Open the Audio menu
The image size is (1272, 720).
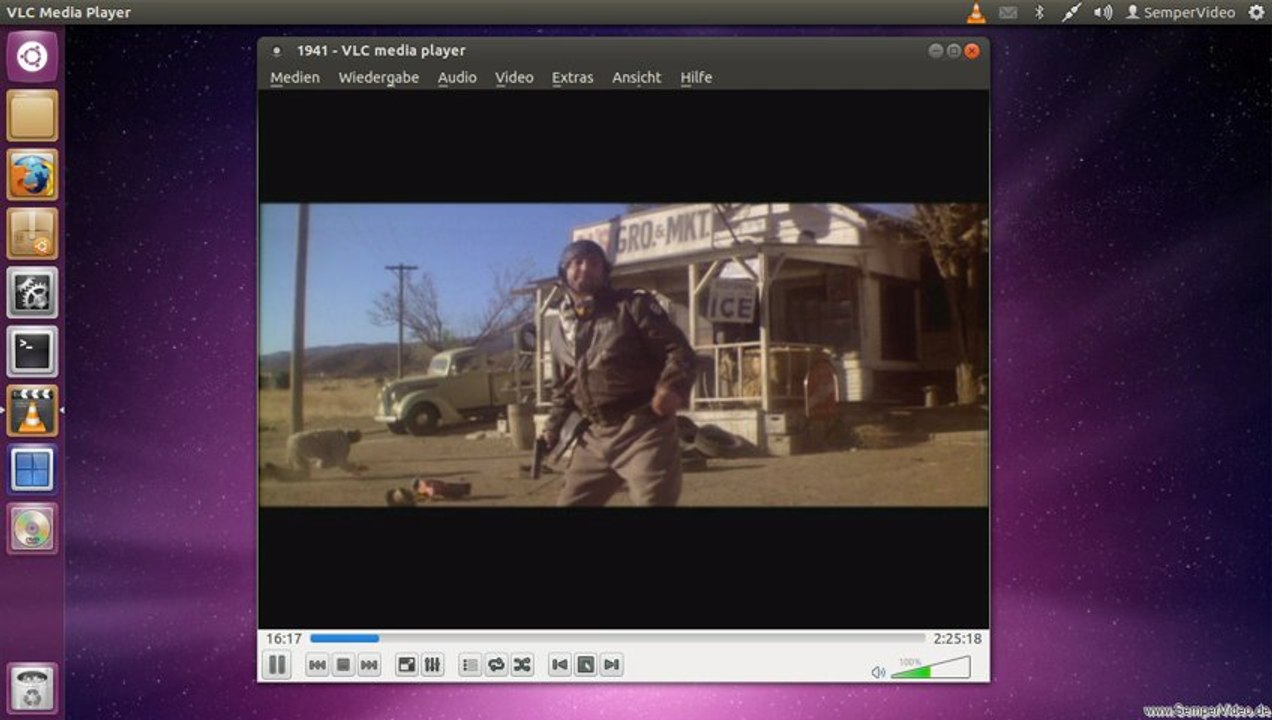tap(457, 77)
